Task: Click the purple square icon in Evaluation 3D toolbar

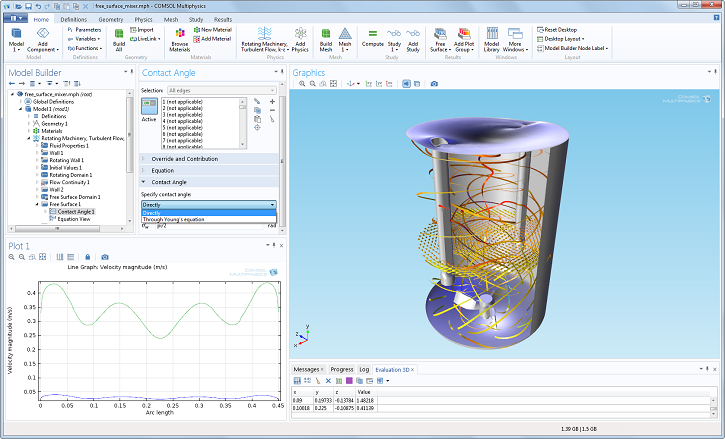Action: pos(349,381)
